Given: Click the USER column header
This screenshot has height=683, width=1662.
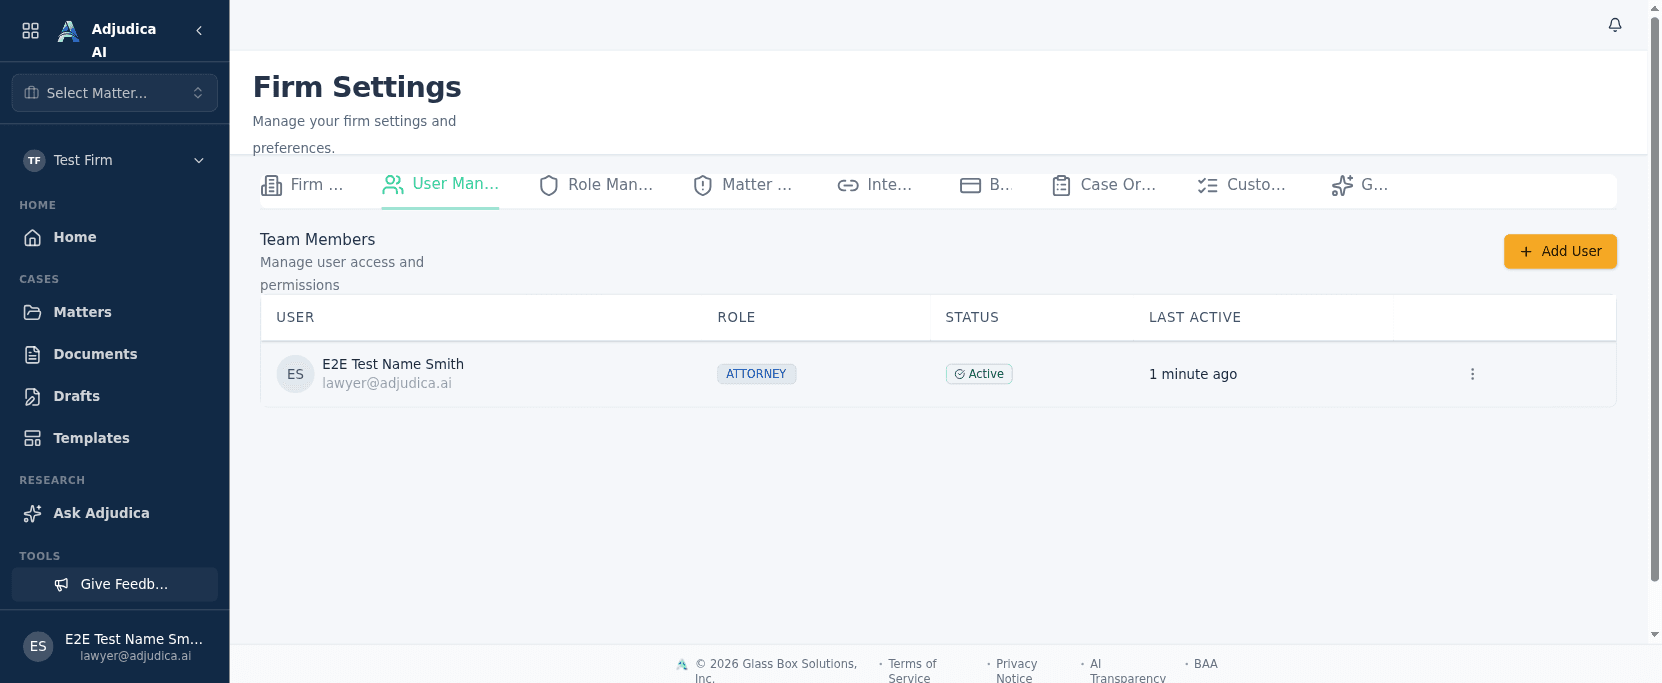Looking at the screenshot, I should click(x=295, y=317).
